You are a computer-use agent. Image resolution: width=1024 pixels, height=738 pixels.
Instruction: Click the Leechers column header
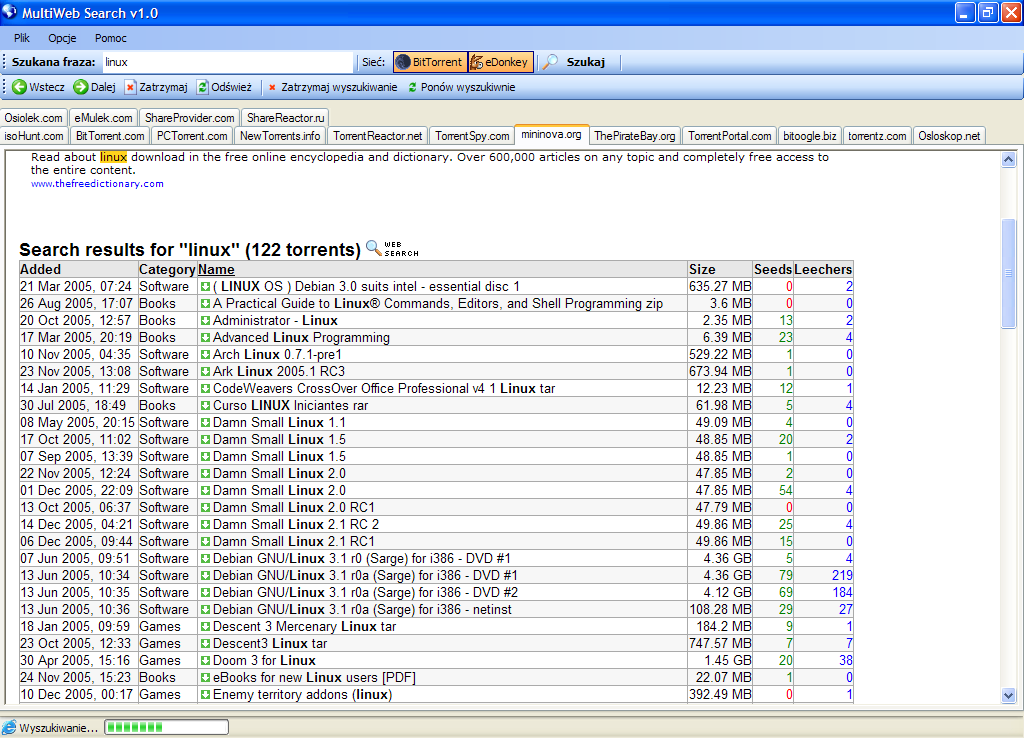point(823,269)
